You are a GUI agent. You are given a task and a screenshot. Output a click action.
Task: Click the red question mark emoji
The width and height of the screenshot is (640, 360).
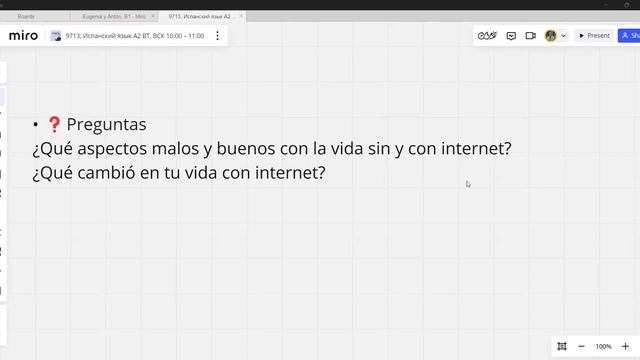point(54,124)
